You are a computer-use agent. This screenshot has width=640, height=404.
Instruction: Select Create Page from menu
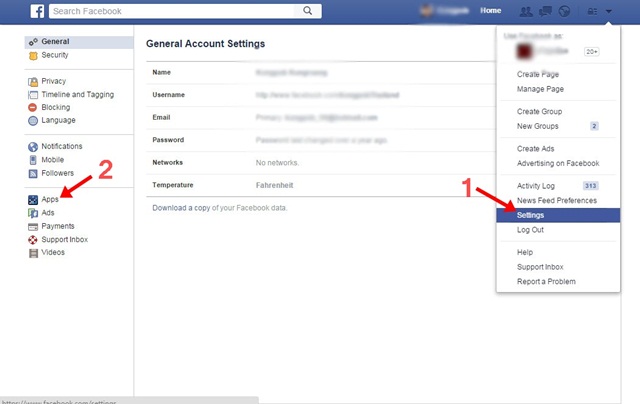(538, 74)
